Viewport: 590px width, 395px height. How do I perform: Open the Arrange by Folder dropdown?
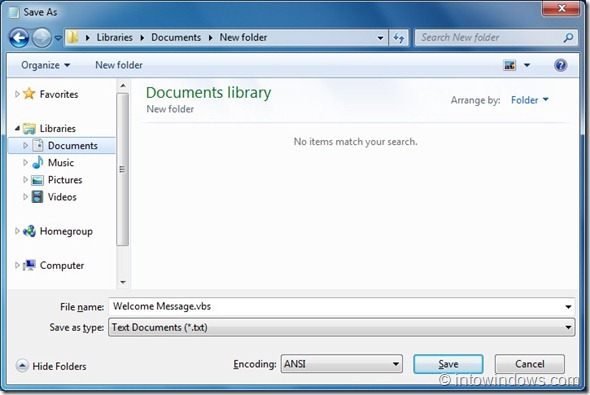pyautogui.click(x=529, y=100)
